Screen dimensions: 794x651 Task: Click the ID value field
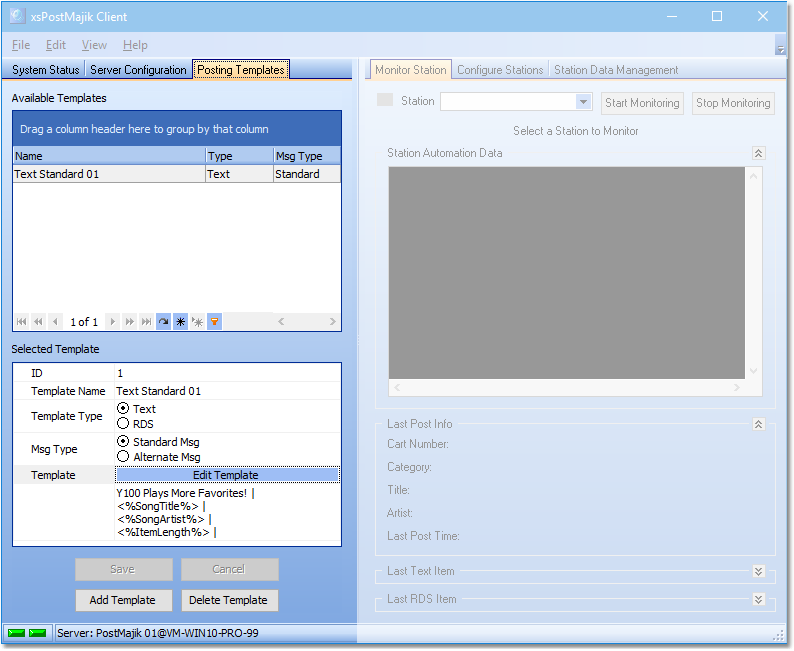pyautogui.click(x=227, y=373)
